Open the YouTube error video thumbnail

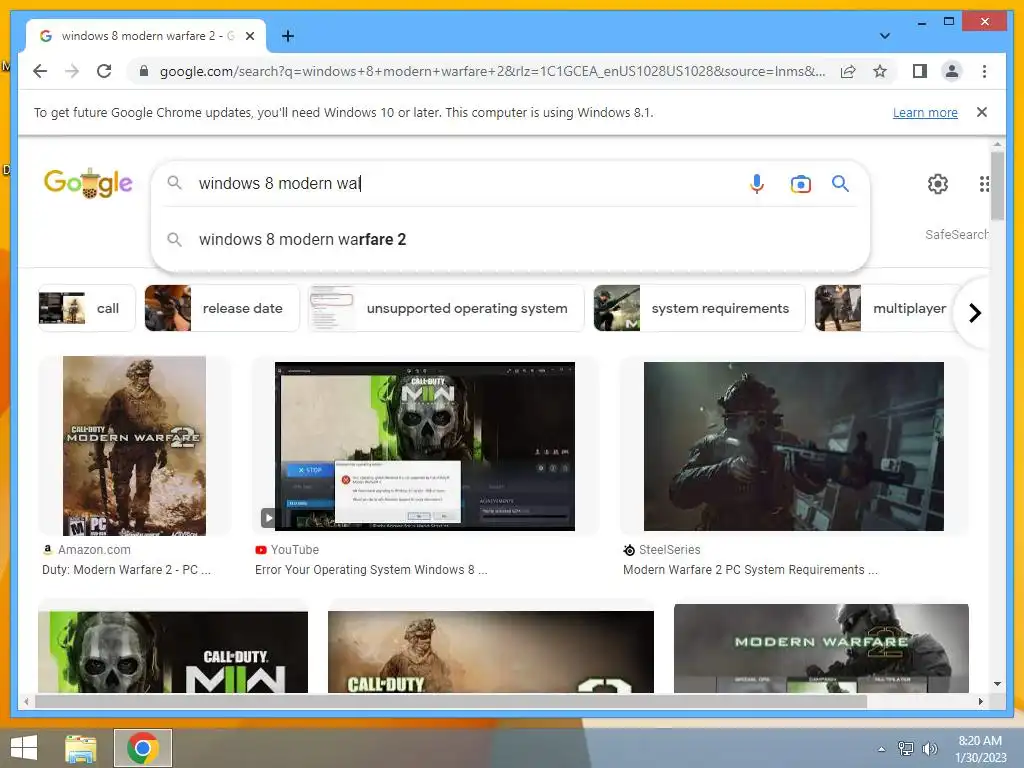click(424, 446)
